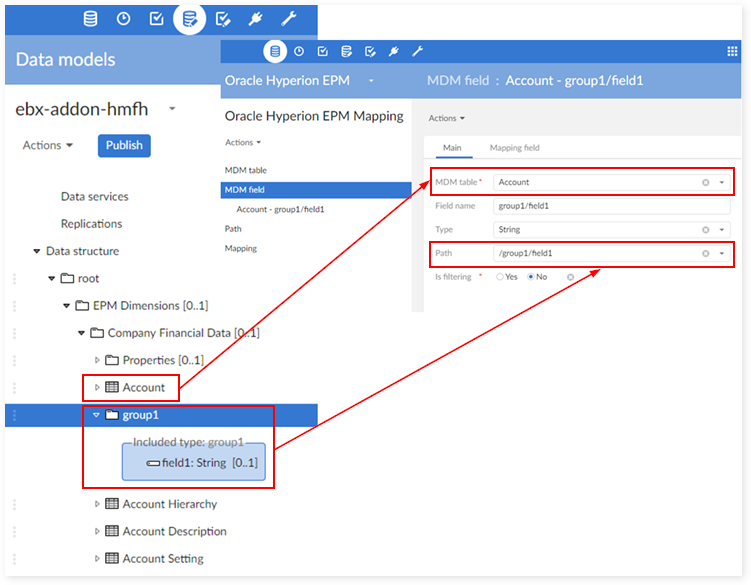Open the Path field dropdown arrow
751x585 pixels.
722,253
